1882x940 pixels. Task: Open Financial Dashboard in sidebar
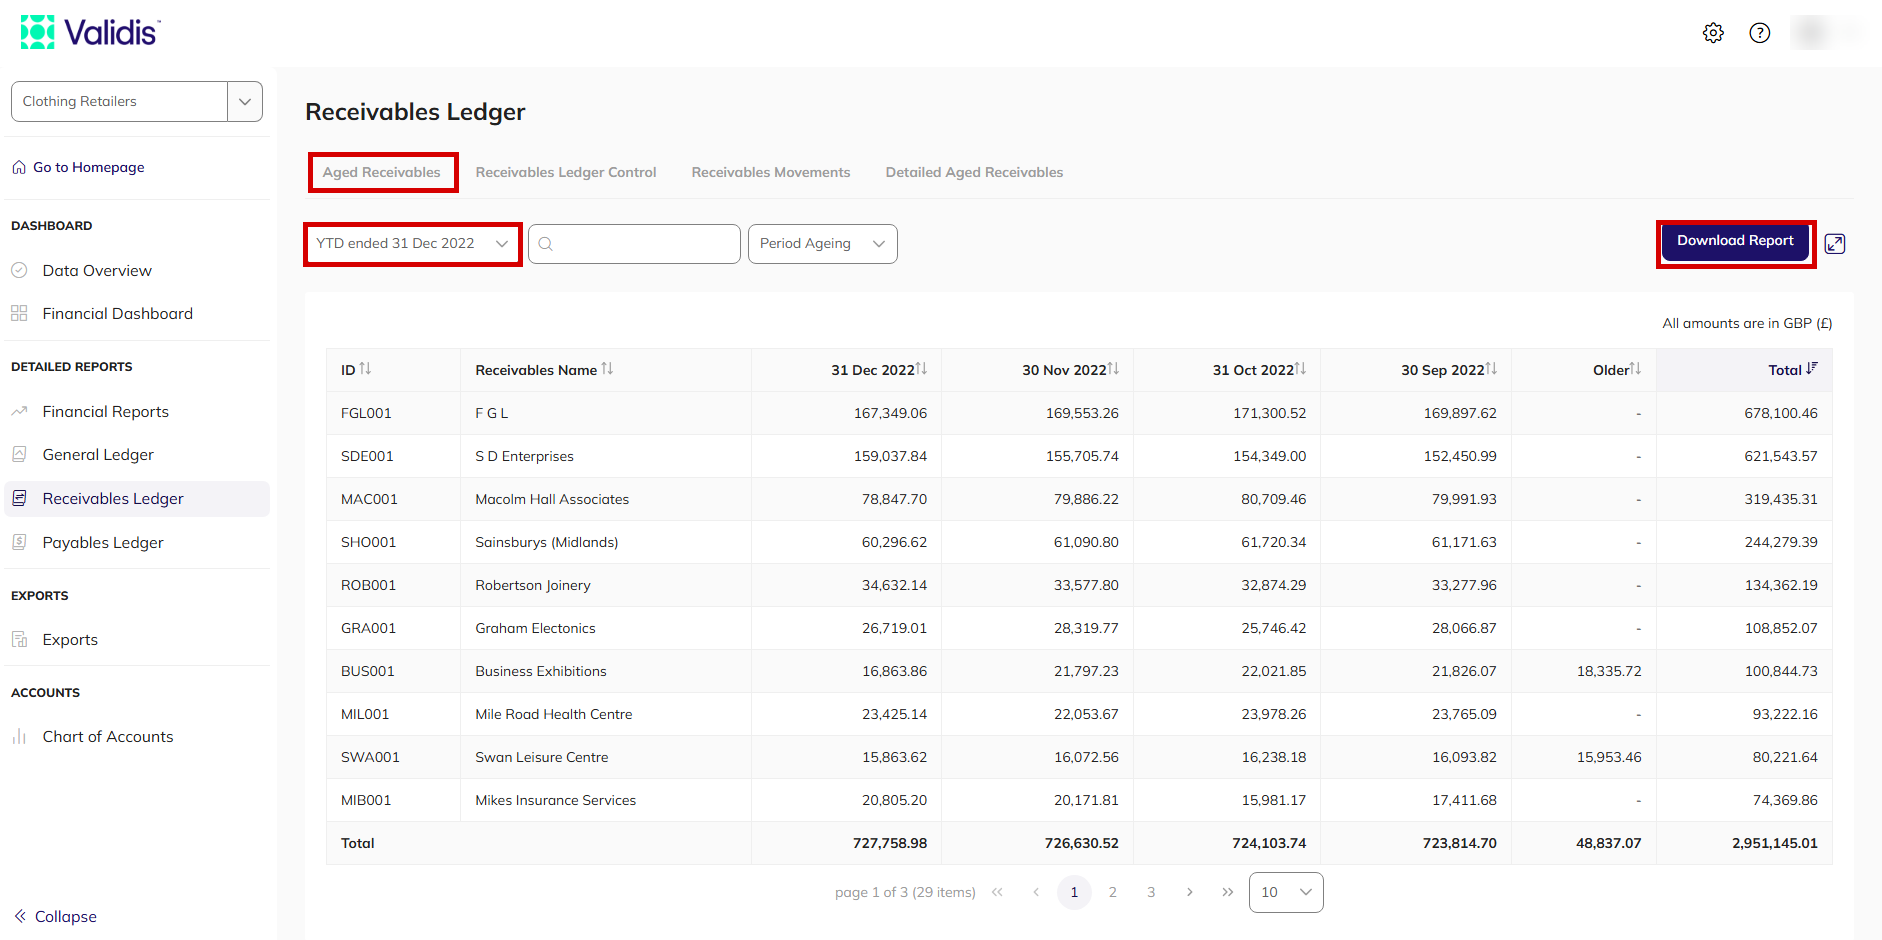pyautogui.click(x=118, y=313)
